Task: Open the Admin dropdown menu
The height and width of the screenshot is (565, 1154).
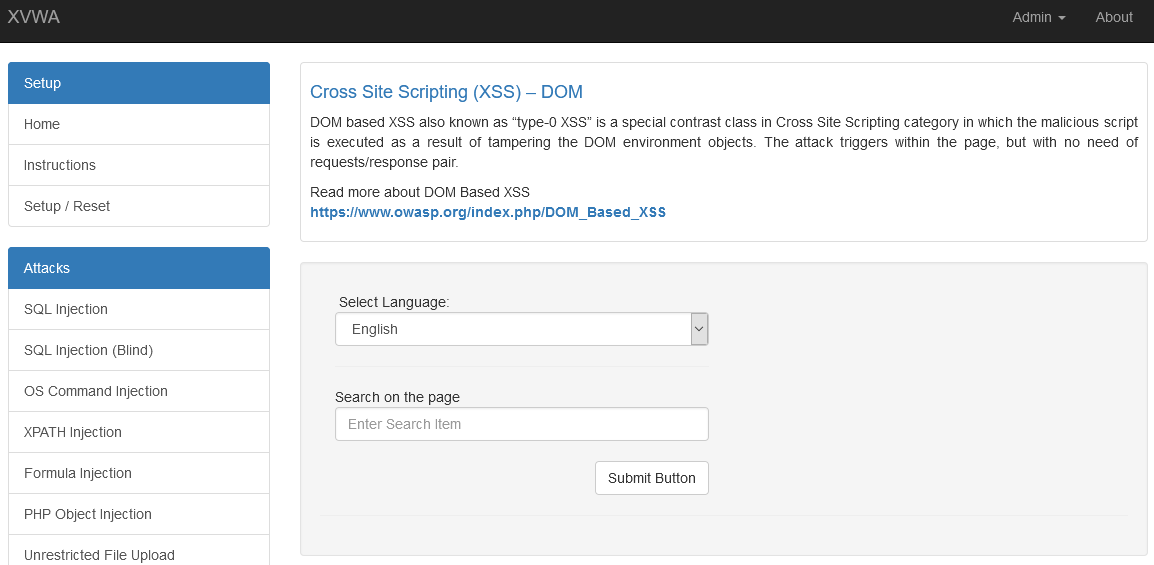Action: tap(1038, 17)
